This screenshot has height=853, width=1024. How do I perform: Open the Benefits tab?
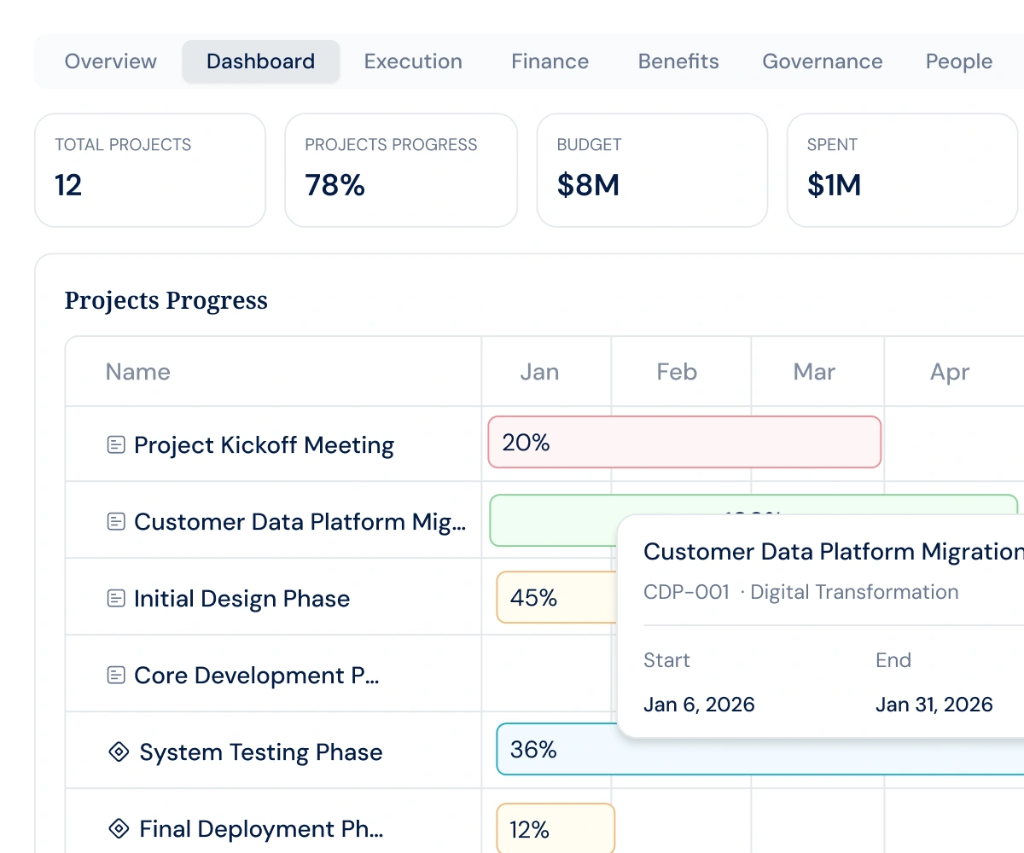[679, 61]
